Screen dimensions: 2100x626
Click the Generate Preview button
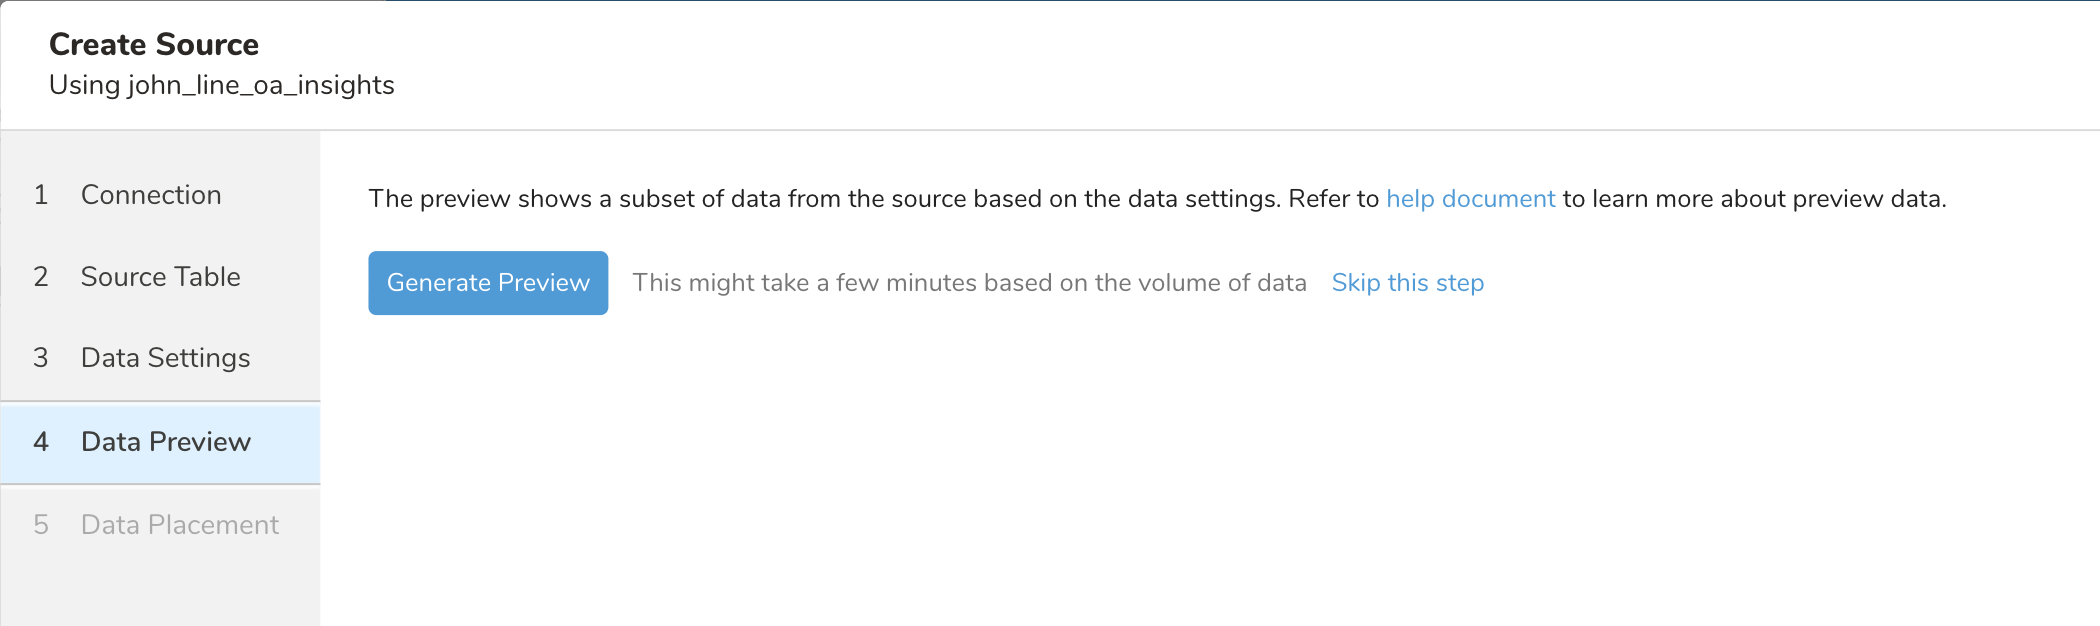[x=488, y=283]
